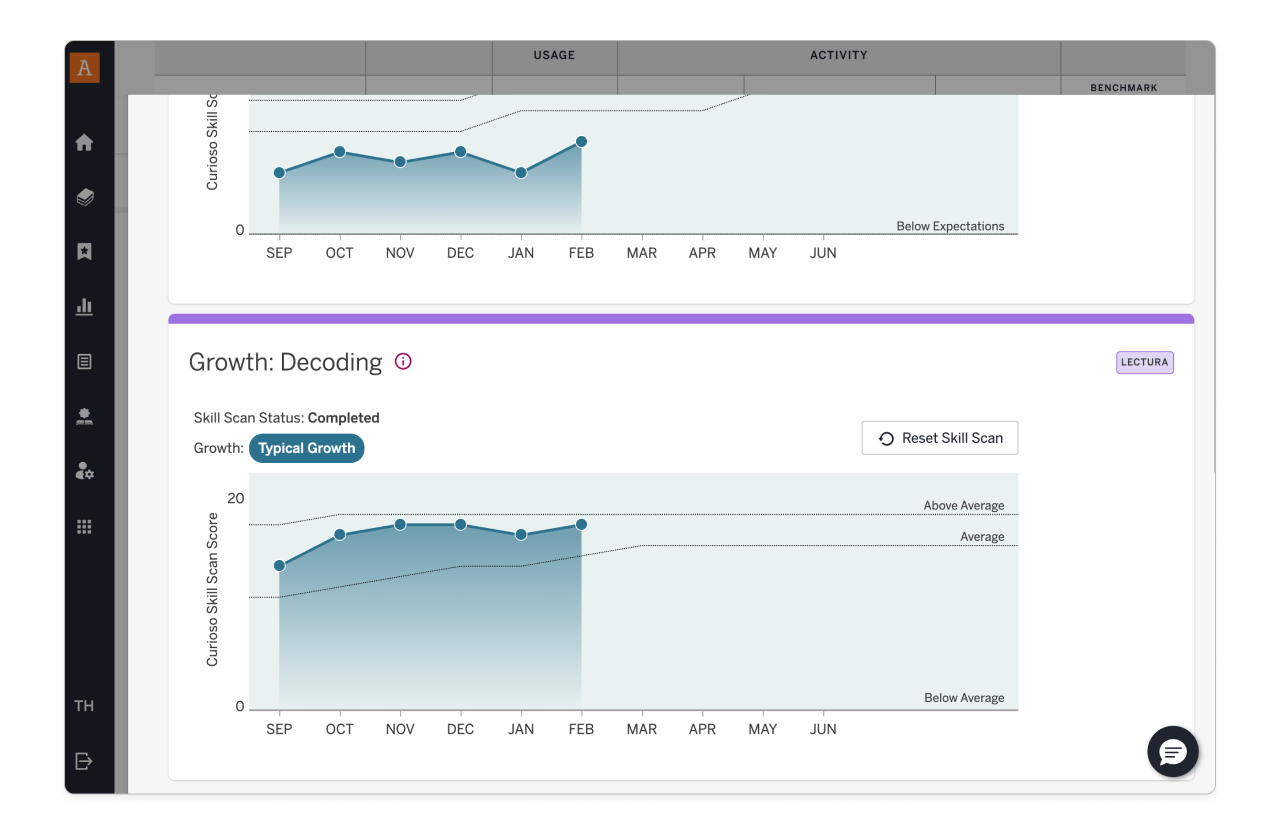Viewport: 1280px width, 836px height.
Task: Click the LECTURA badge
Action: pos(1144,362)
